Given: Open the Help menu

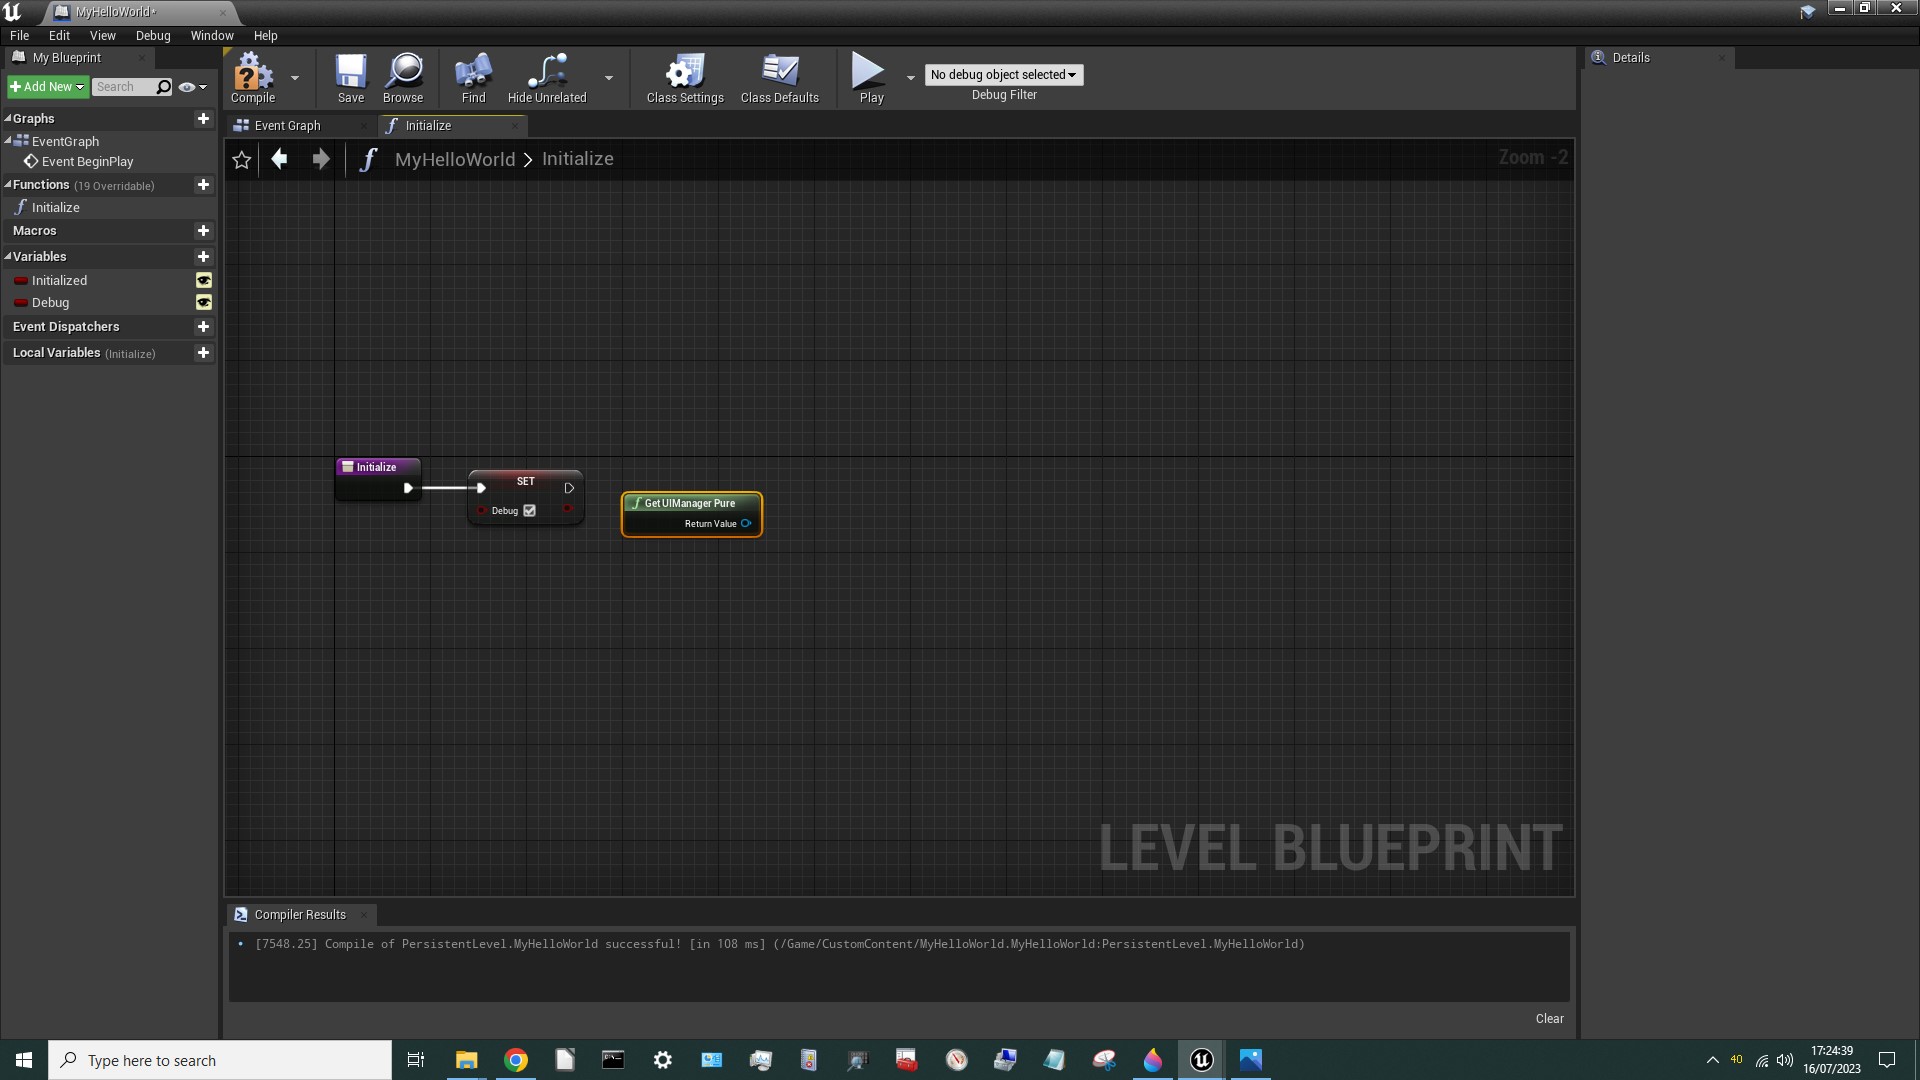Looking at the screenshot, I should point(266,36).
